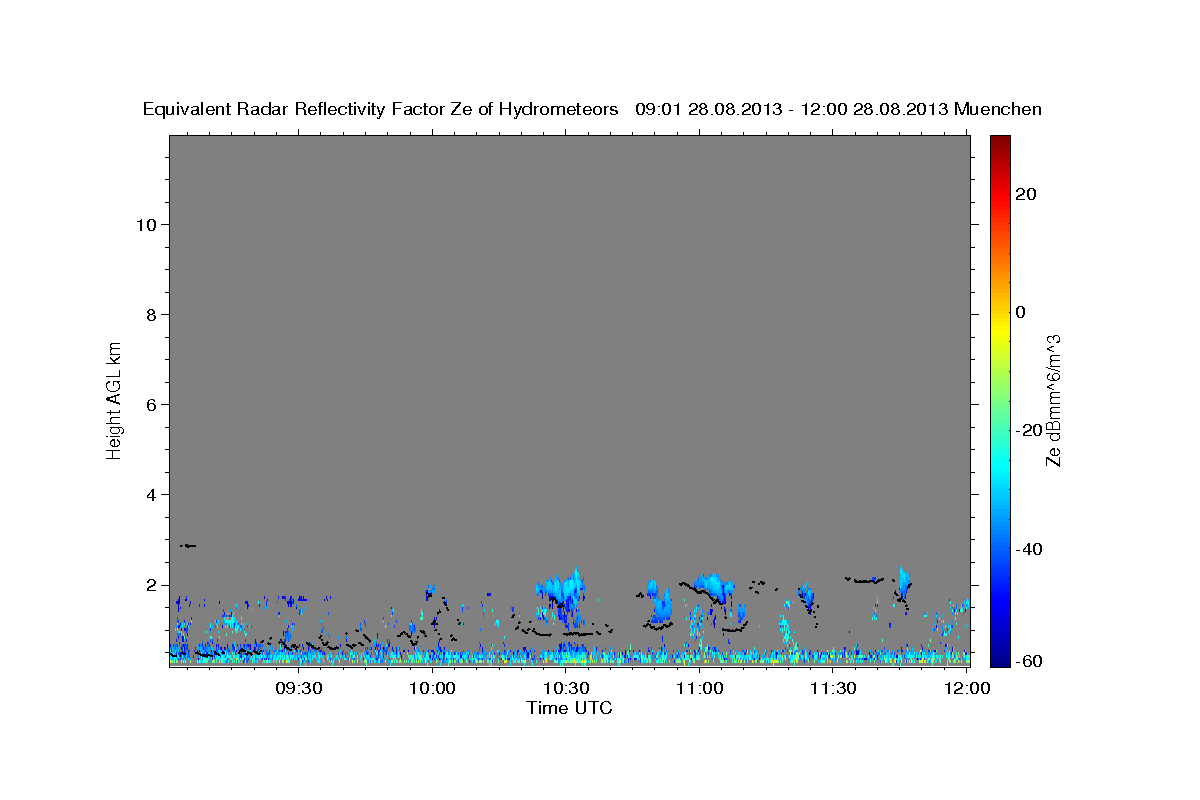Click the yellow section of the colorbar

(1000, 330)
